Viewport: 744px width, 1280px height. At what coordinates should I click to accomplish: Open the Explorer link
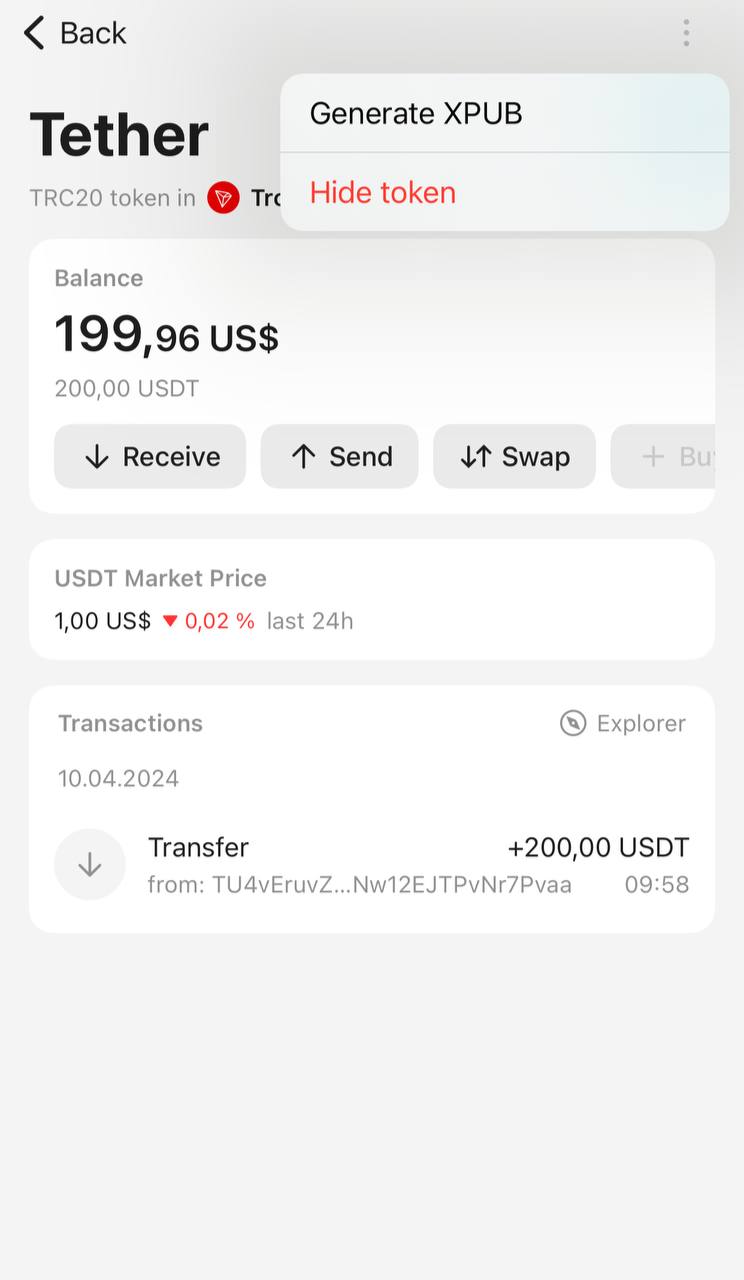tap(640, 723)
